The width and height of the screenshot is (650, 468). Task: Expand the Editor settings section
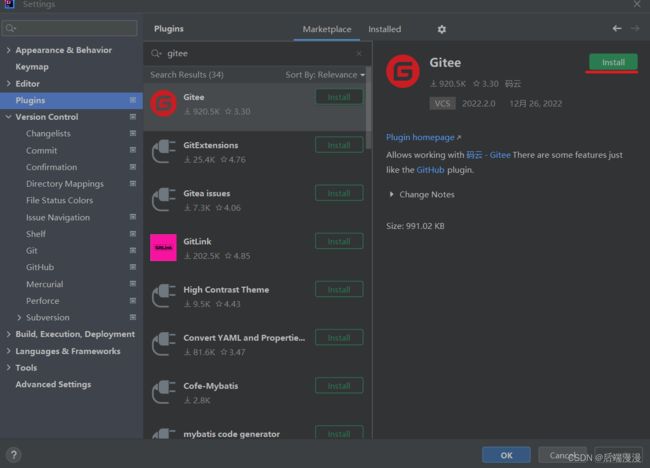8,83
